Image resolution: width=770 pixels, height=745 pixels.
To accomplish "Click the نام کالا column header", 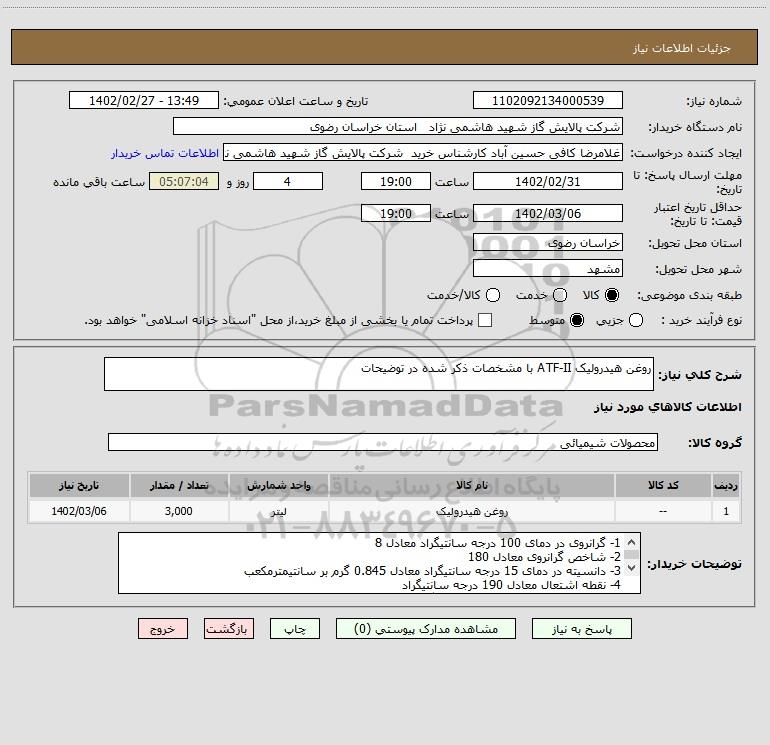I will [x=471, y=485].
